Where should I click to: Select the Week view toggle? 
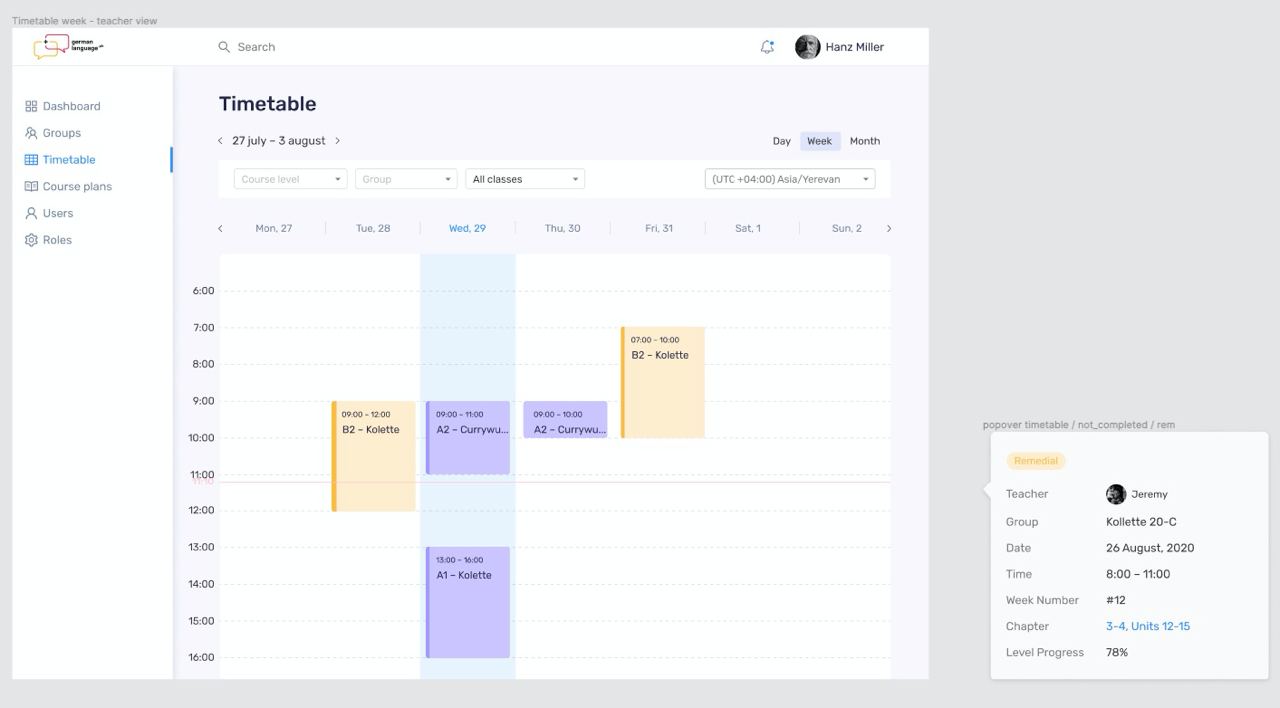[x=819, y=141]
